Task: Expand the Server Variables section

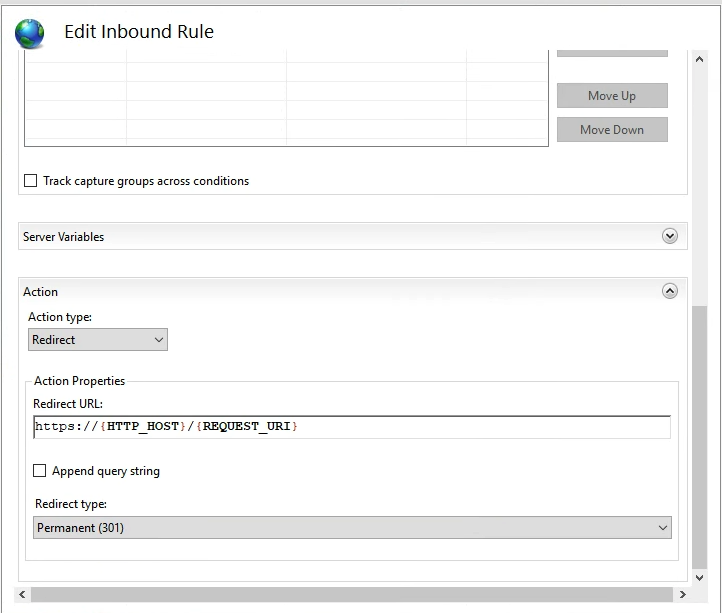Action: pyautogui.click(x=670, y=236)
